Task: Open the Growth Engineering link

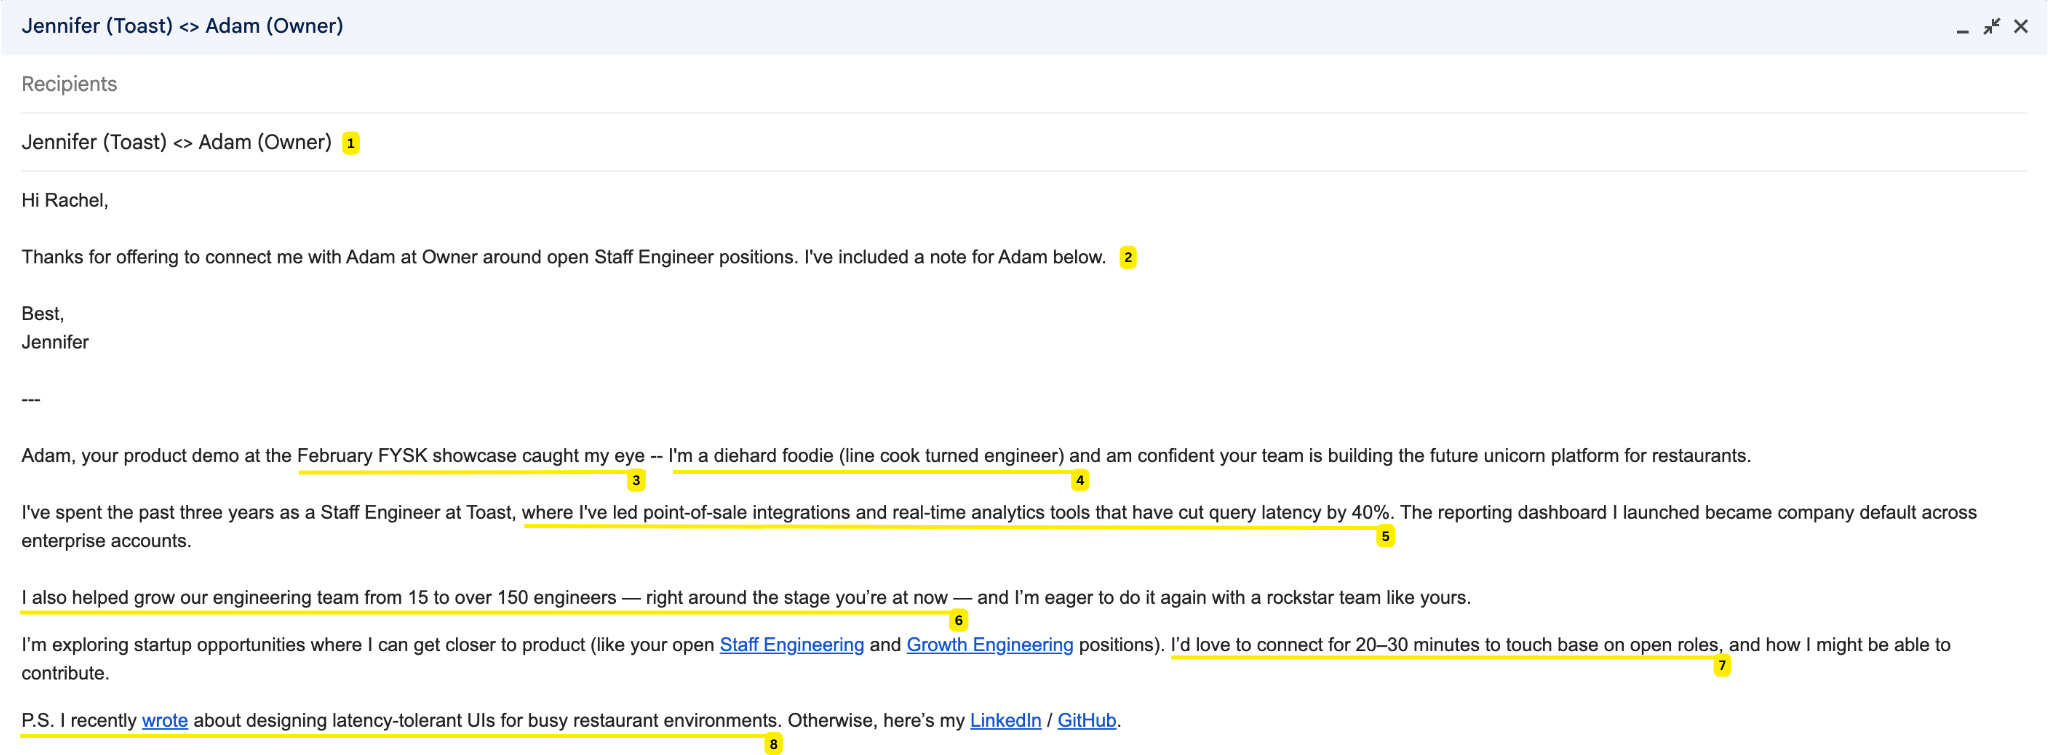Action: click(x=990, y=645)
